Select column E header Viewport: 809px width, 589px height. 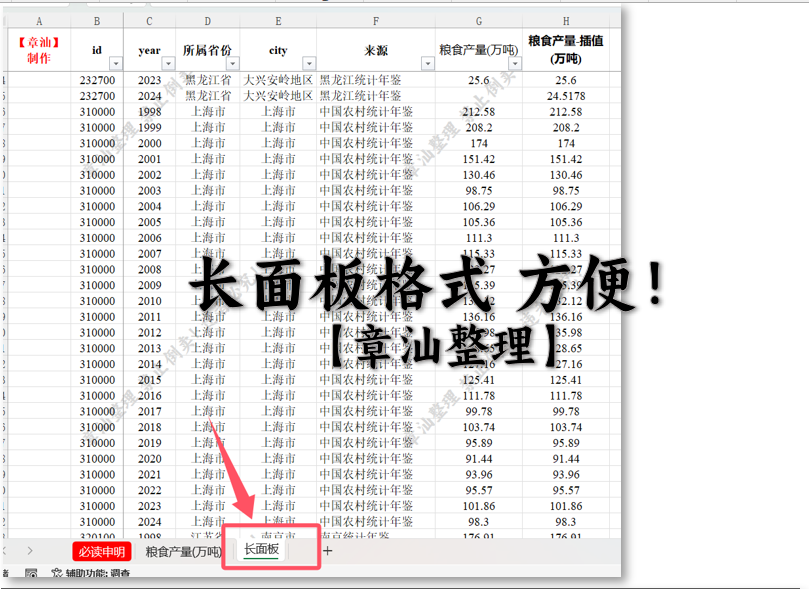[278, 21]
